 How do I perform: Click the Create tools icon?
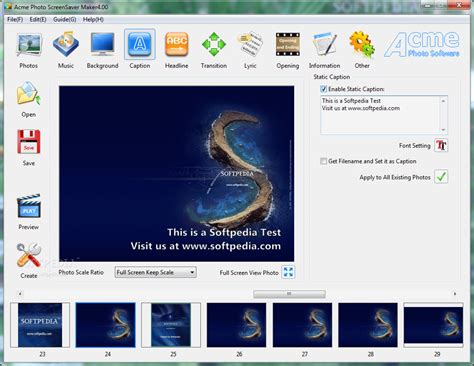[x=29, y=255]
